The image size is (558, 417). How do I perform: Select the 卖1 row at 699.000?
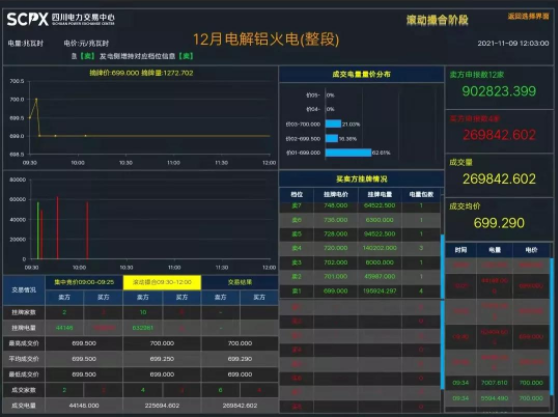click(360, 291)
